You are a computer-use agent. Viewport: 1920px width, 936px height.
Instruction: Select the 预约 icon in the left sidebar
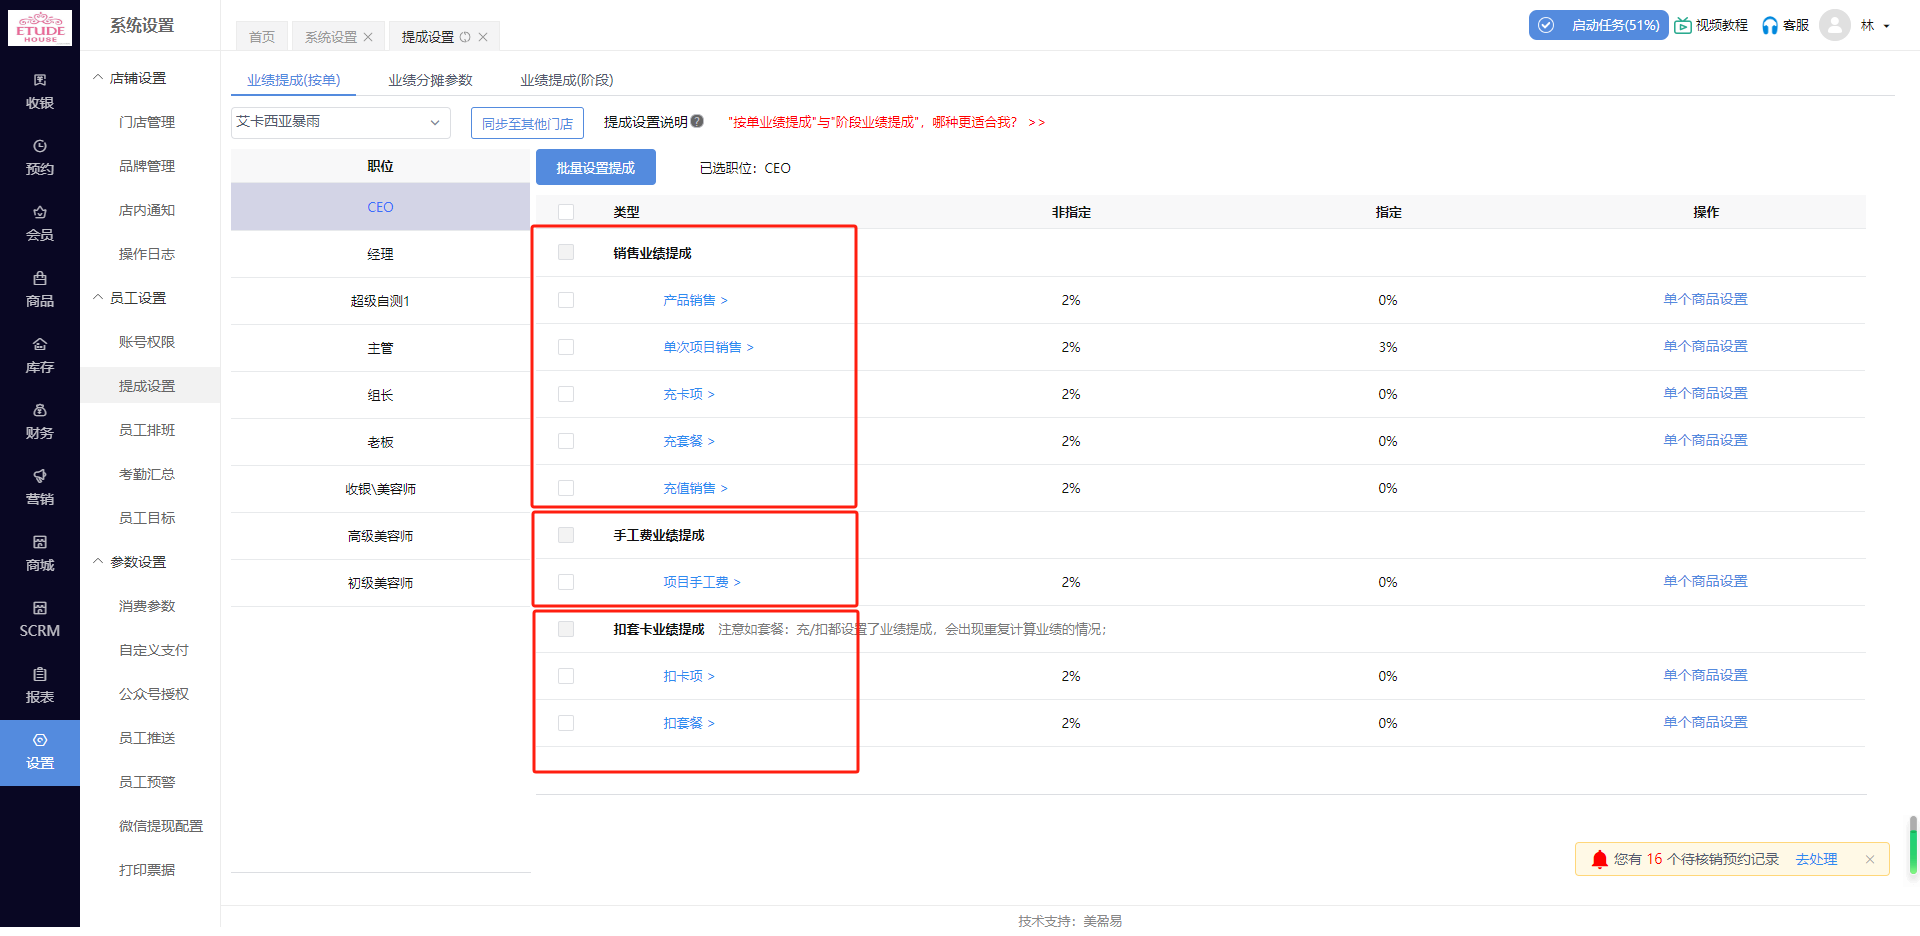tap(39, 157)
